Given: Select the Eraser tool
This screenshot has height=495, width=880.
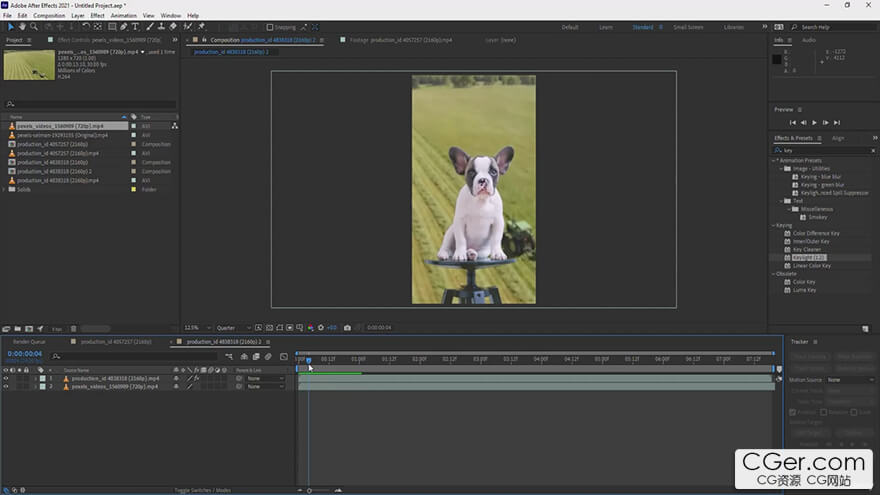Looking at the screenshot, I should (173, 26).
